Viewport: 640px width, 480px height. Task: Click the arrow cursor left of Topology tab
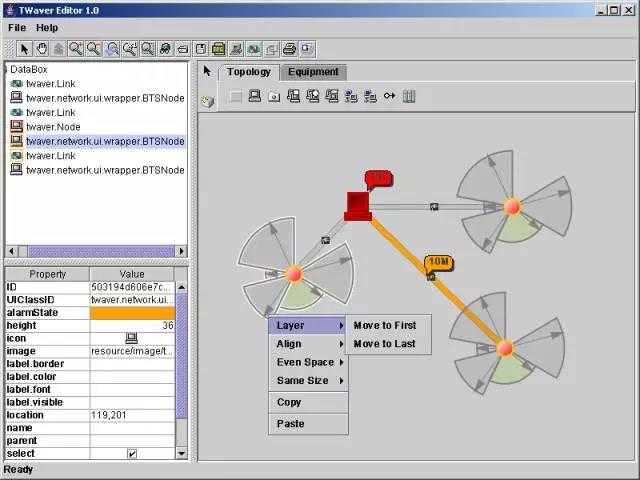click(x=207, y=71)
